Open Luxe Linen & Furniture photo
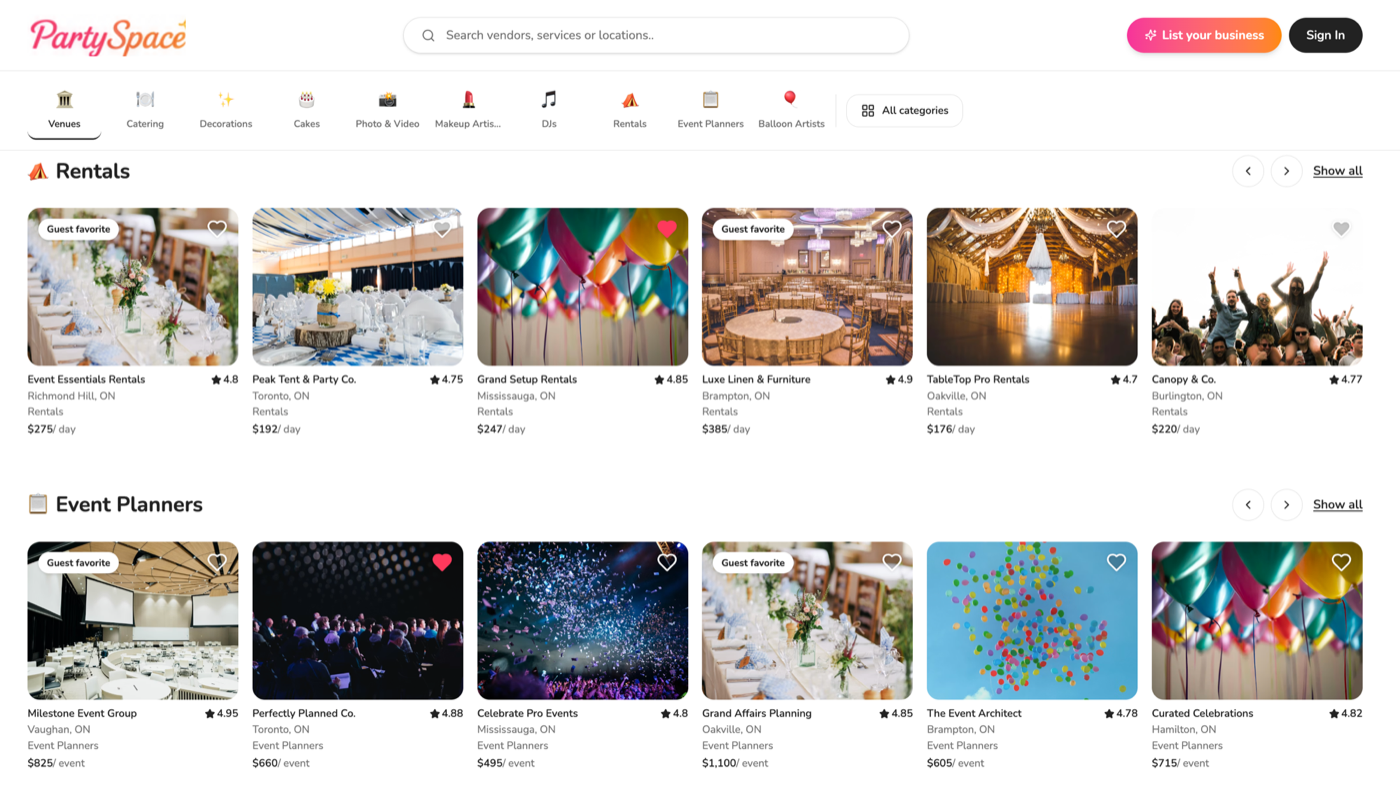The height and width of the screenshot is (799, 1400). (x=807, y=287)
